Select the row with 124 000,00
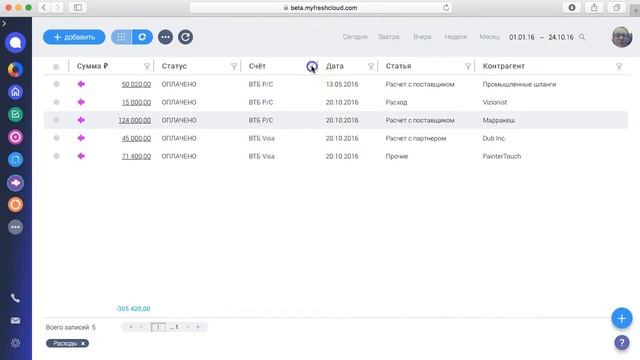Screen dimensions: 640x360 click(x=56, y=120)
